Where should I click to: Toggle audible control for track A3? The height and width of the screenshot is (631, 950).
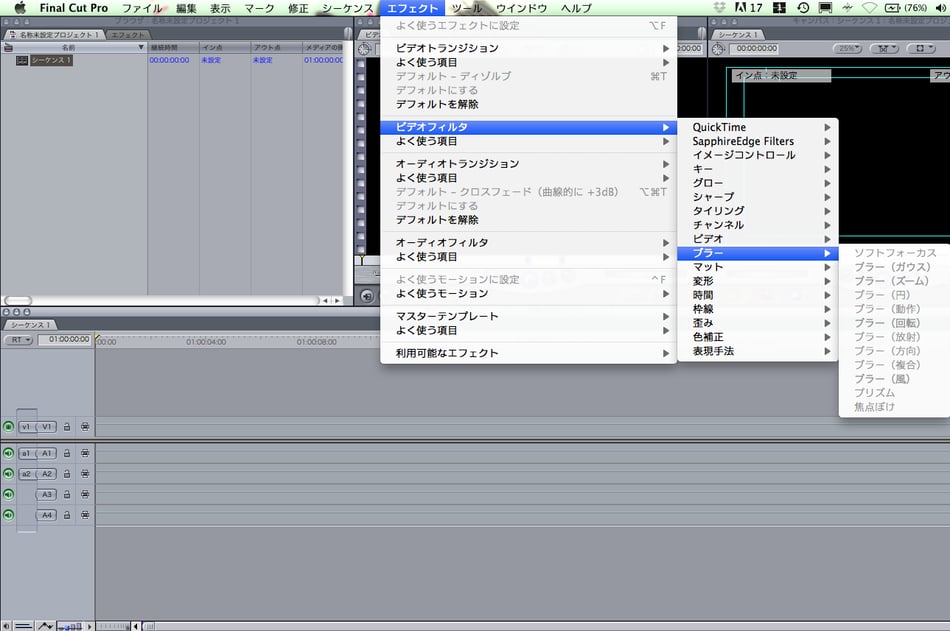pos(9,494)
